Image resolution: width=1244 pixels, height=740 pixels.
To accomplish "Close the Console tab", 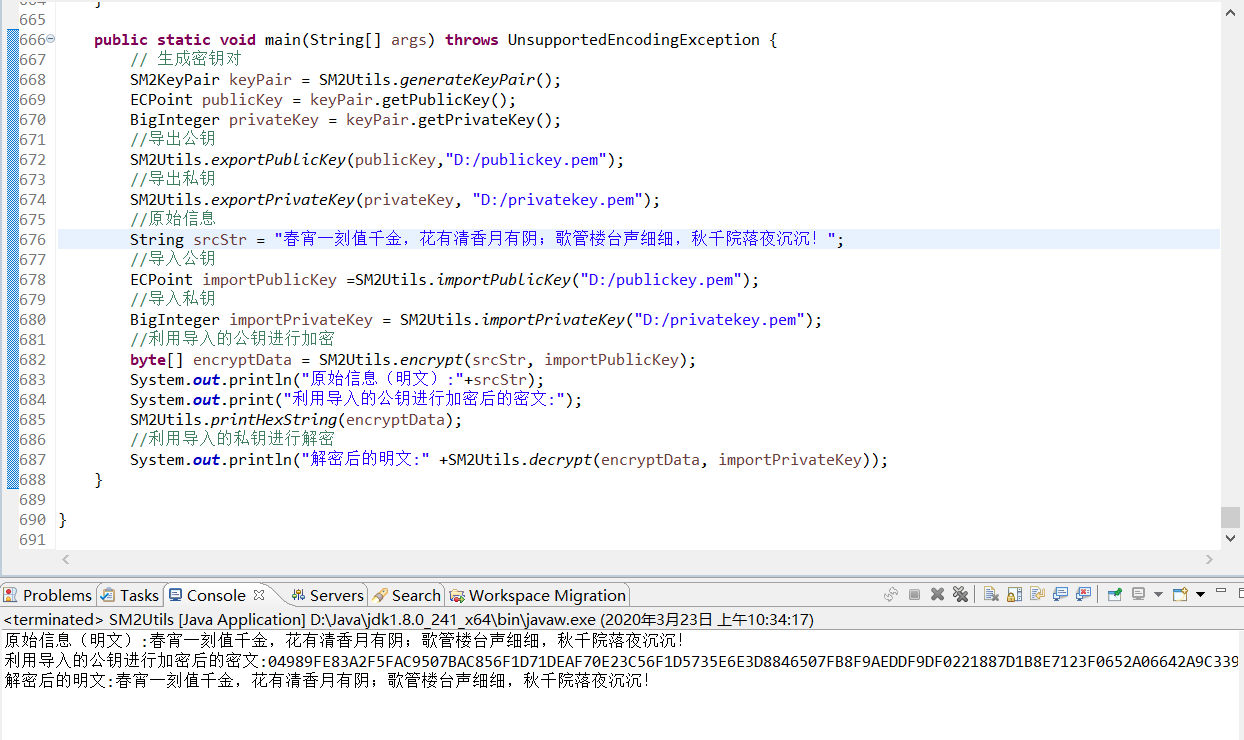I will tap(259, 594).
